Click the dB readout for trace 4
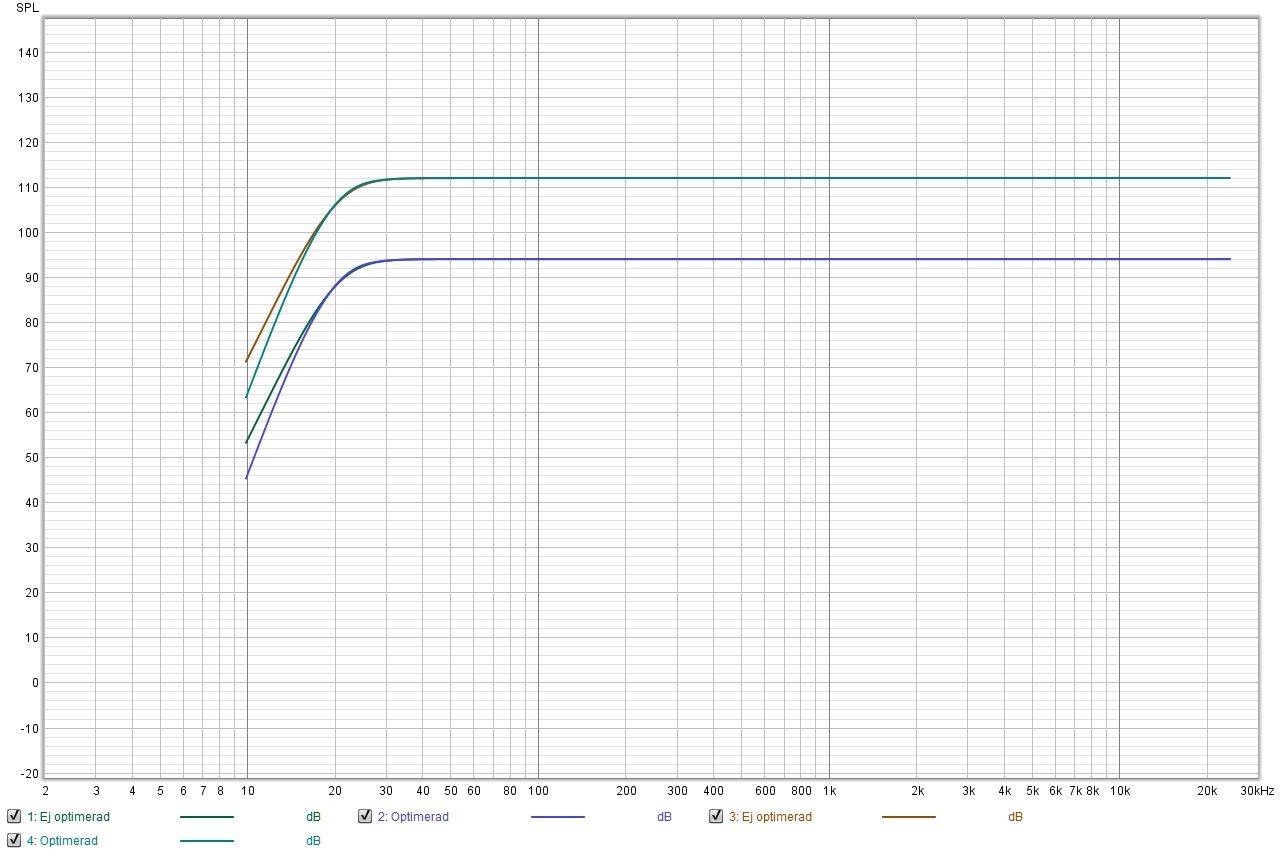This screenshot has width=1280, height=855. 314,841
